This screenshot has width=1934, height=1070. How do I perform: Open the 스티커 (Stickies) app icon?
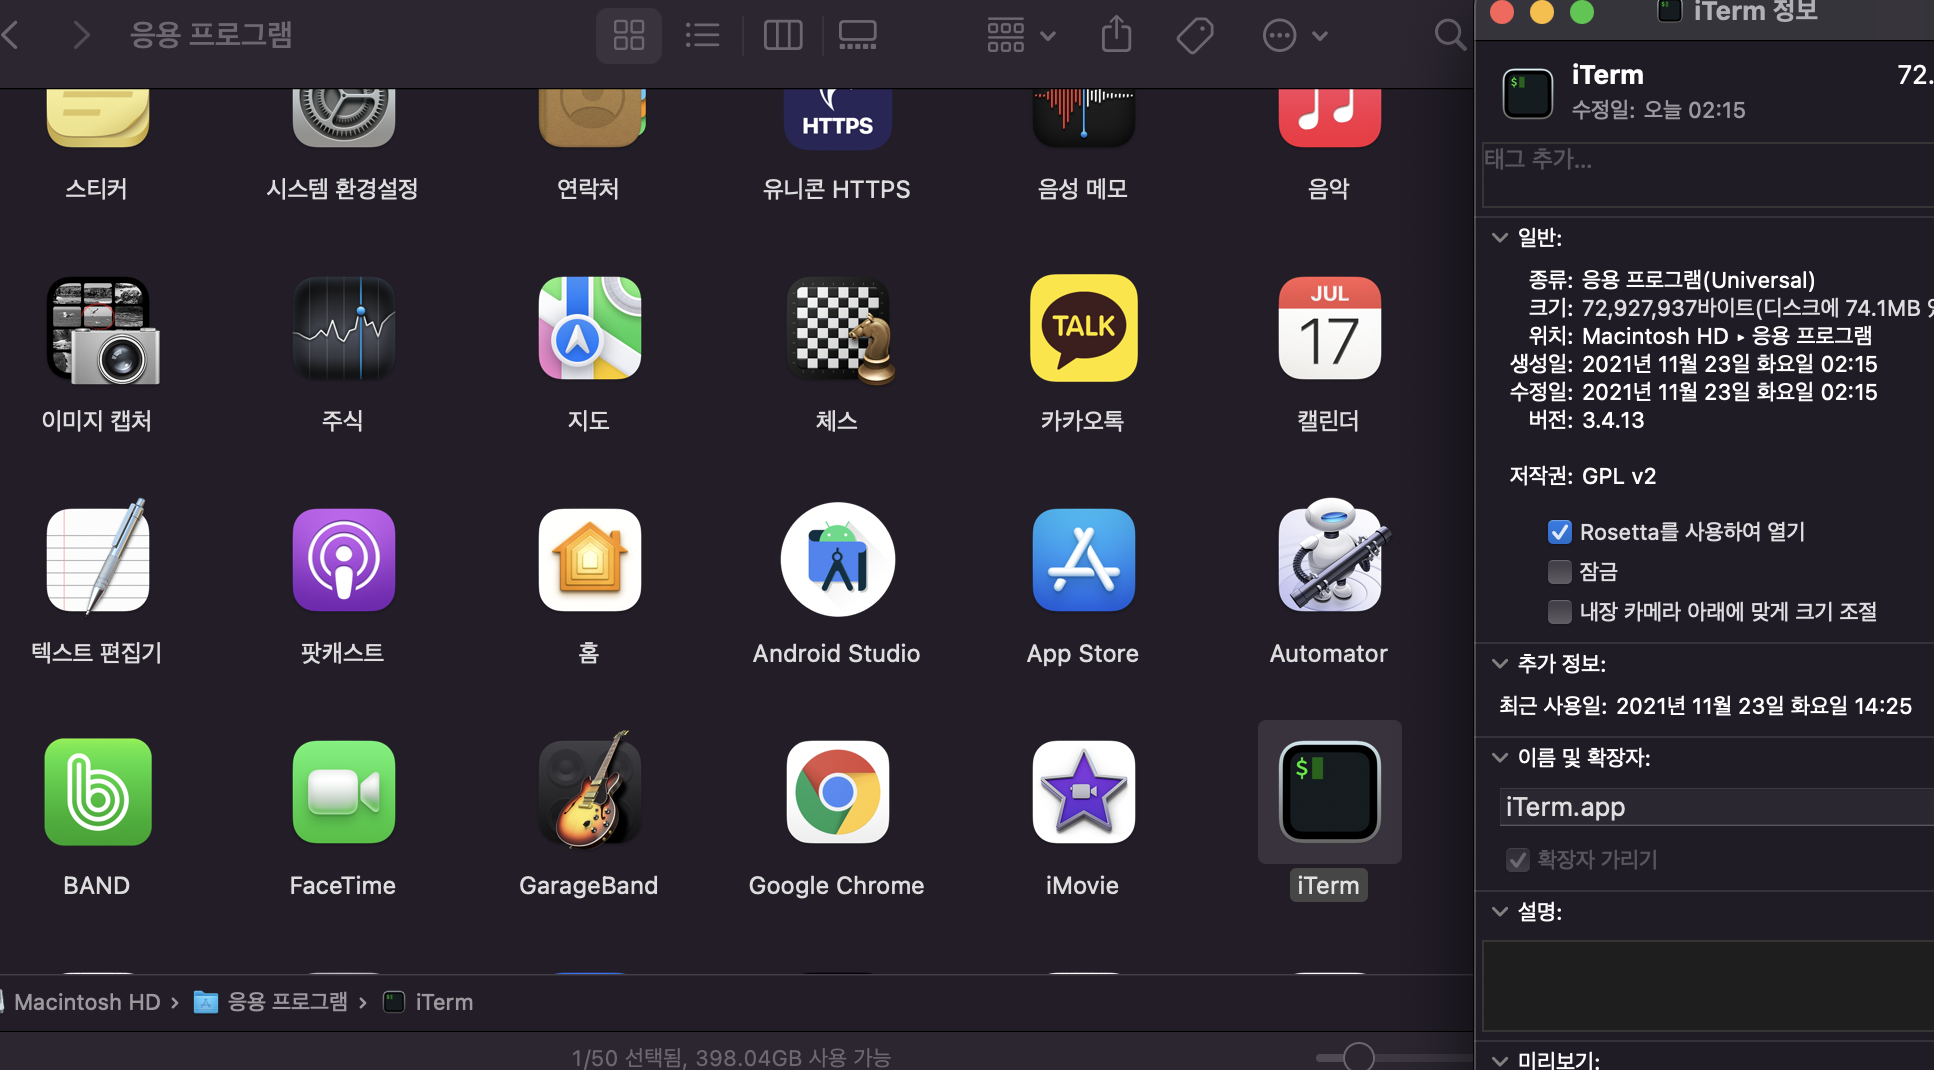point(97,117)
